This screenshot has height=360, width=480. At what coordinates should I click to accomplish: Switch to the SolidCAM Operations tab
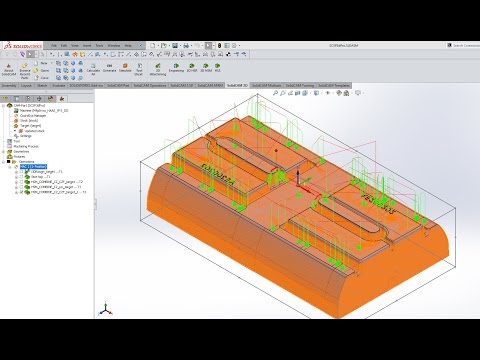click(x=150, y=86)
